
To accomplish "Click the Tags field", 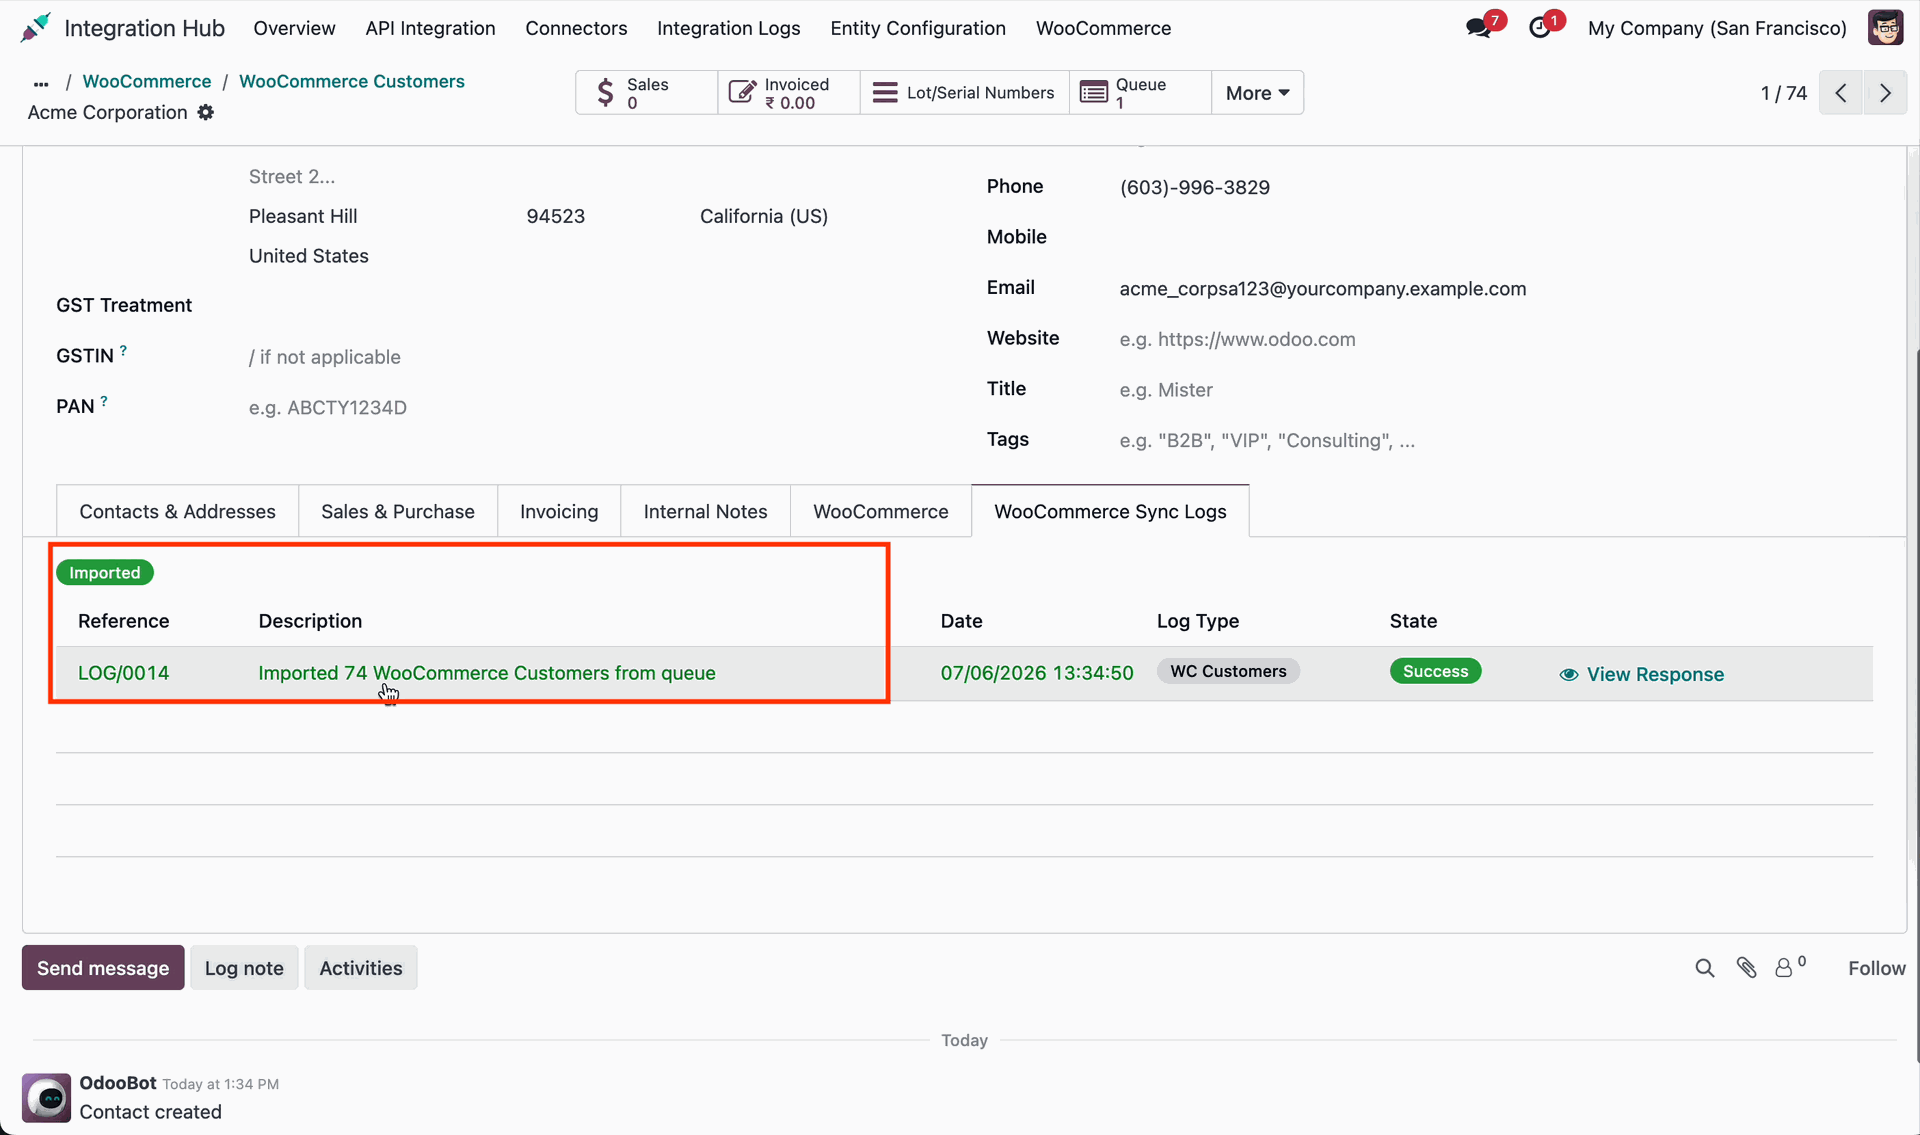I will pos(1495,441).
